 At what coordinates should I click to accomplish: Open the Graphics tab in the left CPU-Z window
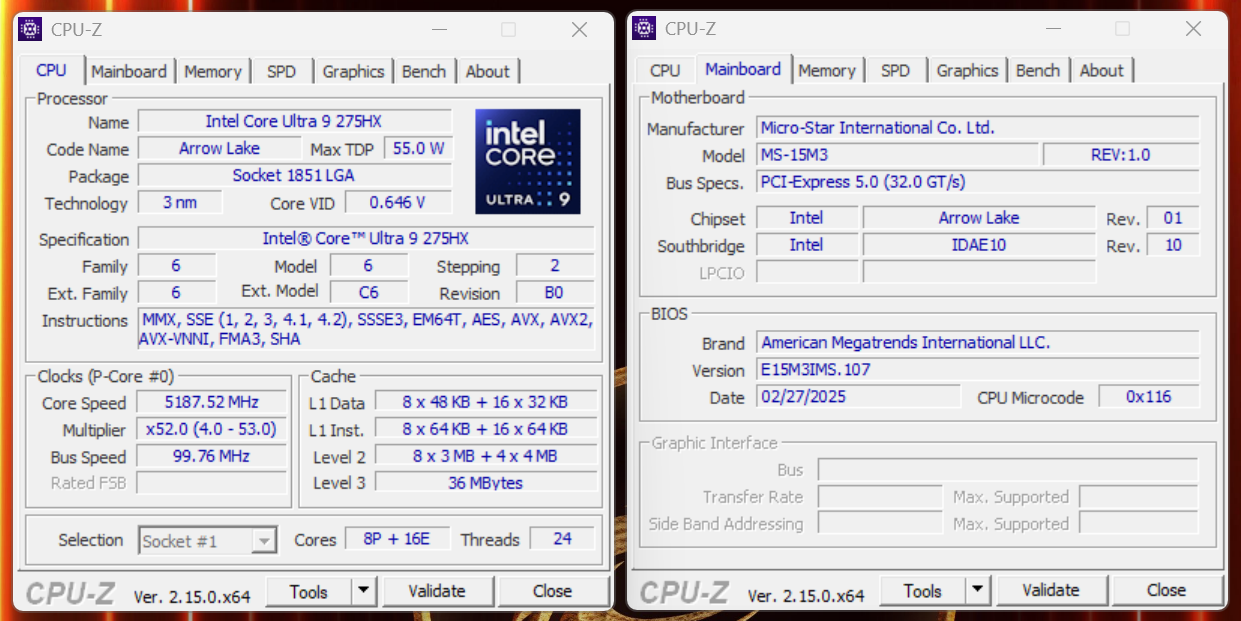353,71
